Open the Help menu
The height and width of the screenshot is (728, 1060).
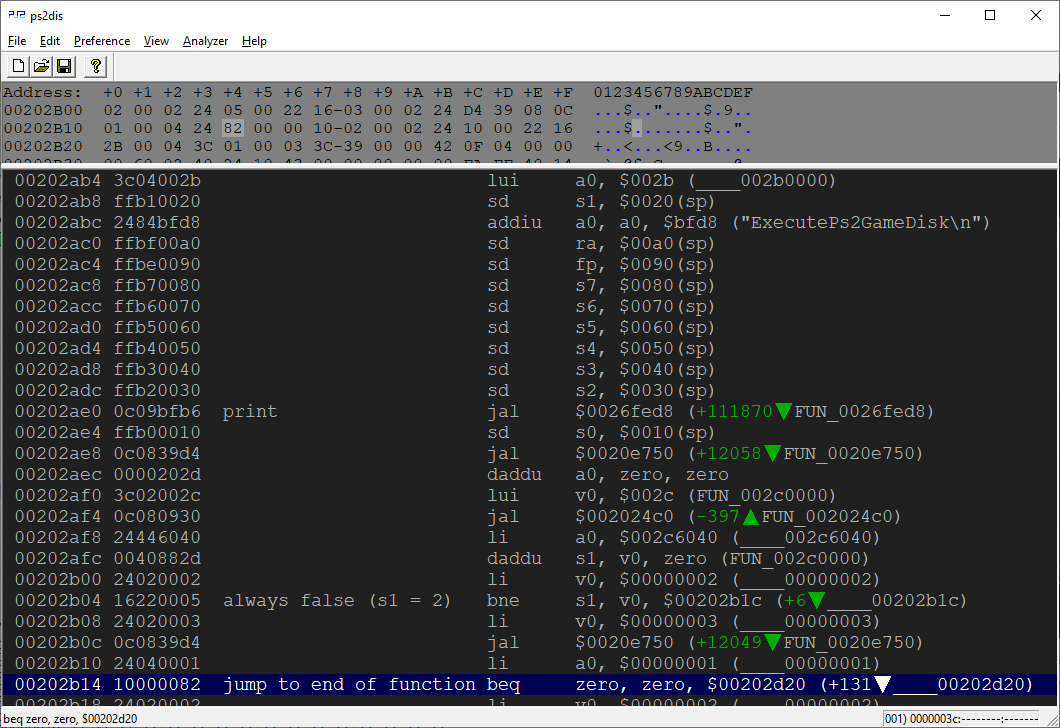coord(254,41)
